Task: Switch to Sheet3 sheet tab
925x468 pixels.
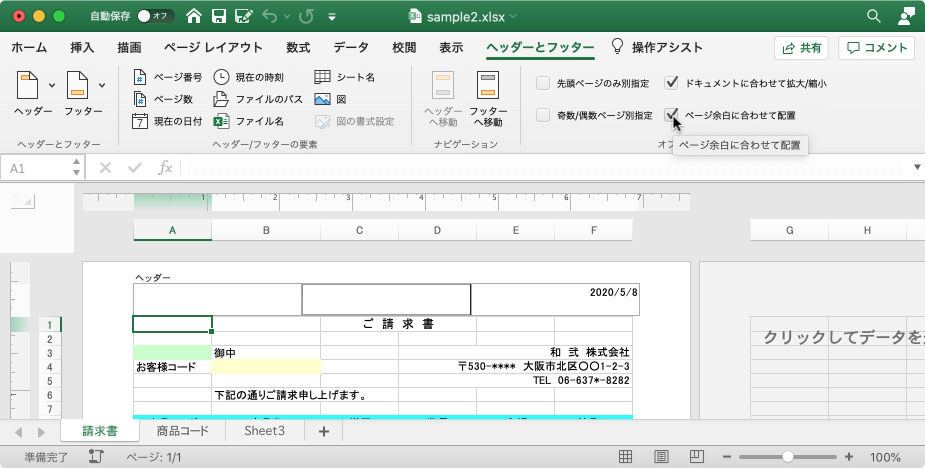Action: coord(264,431)
